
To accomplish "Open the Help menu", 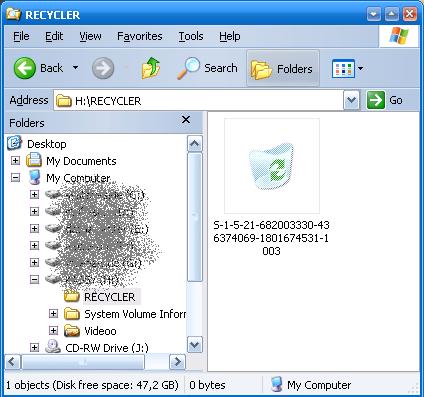I will point(230,36).
